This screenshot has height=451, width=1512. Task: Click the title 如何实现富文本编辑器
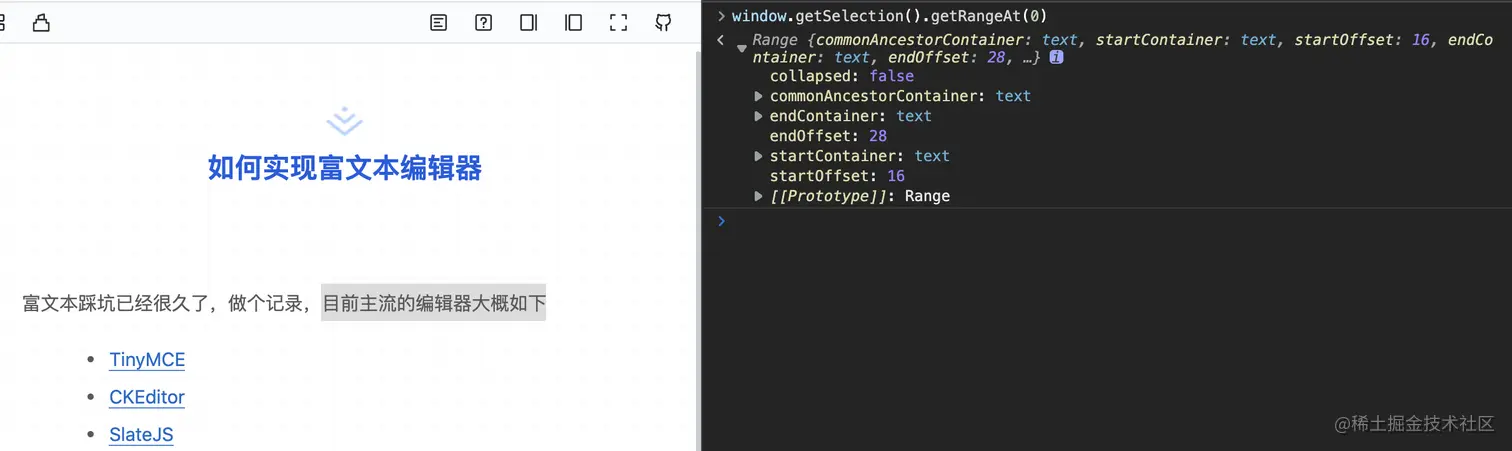tap(345, 168)
